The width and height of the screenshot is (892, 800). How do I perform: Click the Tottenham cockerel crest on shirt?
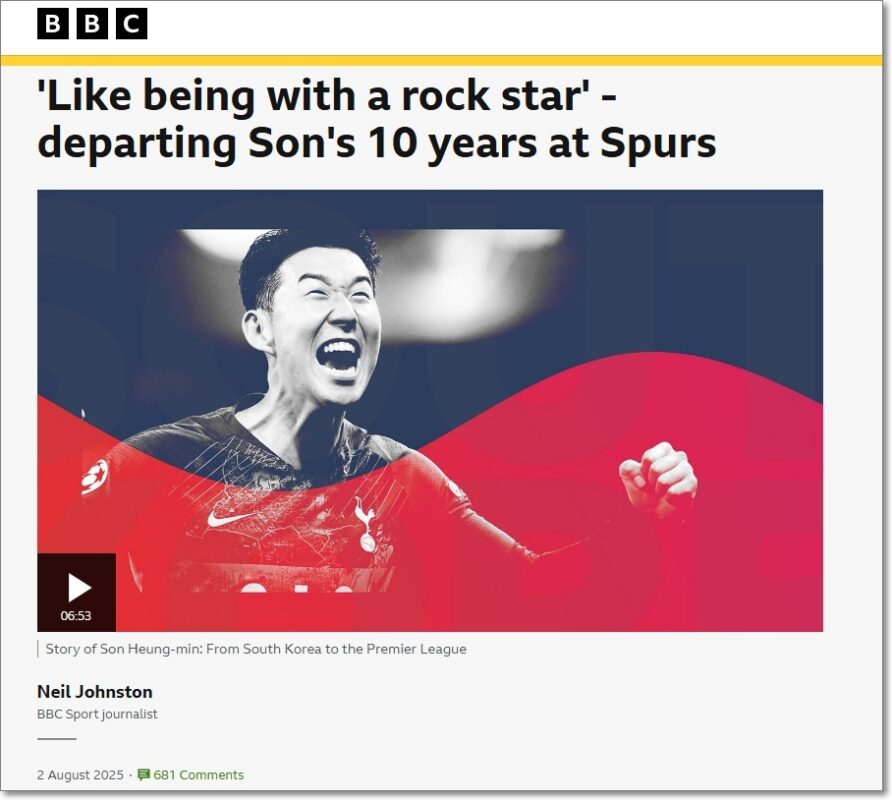tap(365, 525)
